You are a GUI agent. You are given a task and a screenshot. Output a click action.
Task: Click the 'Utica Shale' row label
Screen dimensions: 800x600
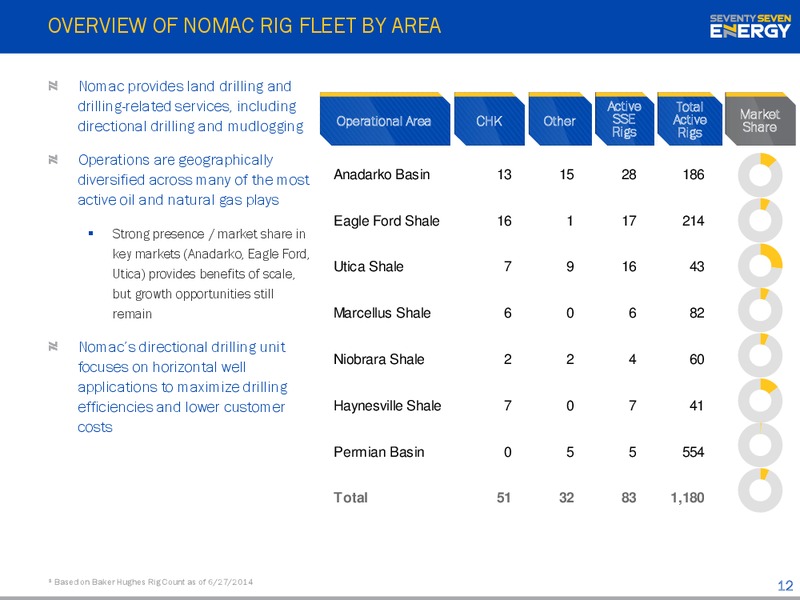click(x=368, y=267)
